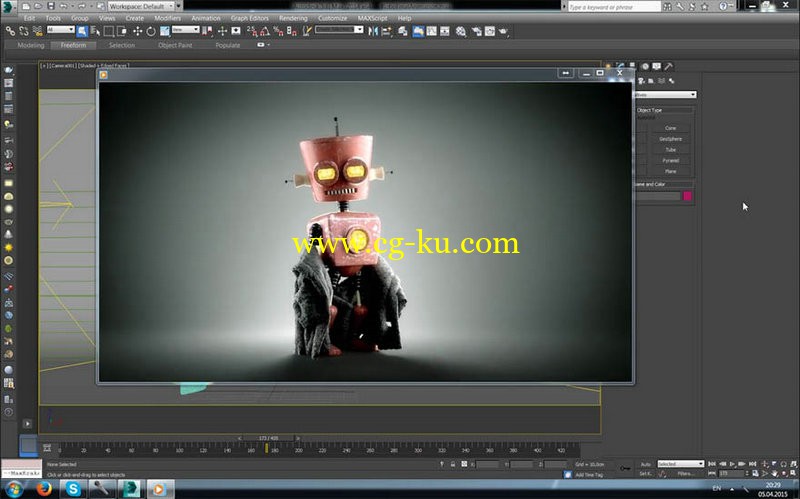Open Edit Named Selection Sets

pyautogui.click(x=307, y=31)
